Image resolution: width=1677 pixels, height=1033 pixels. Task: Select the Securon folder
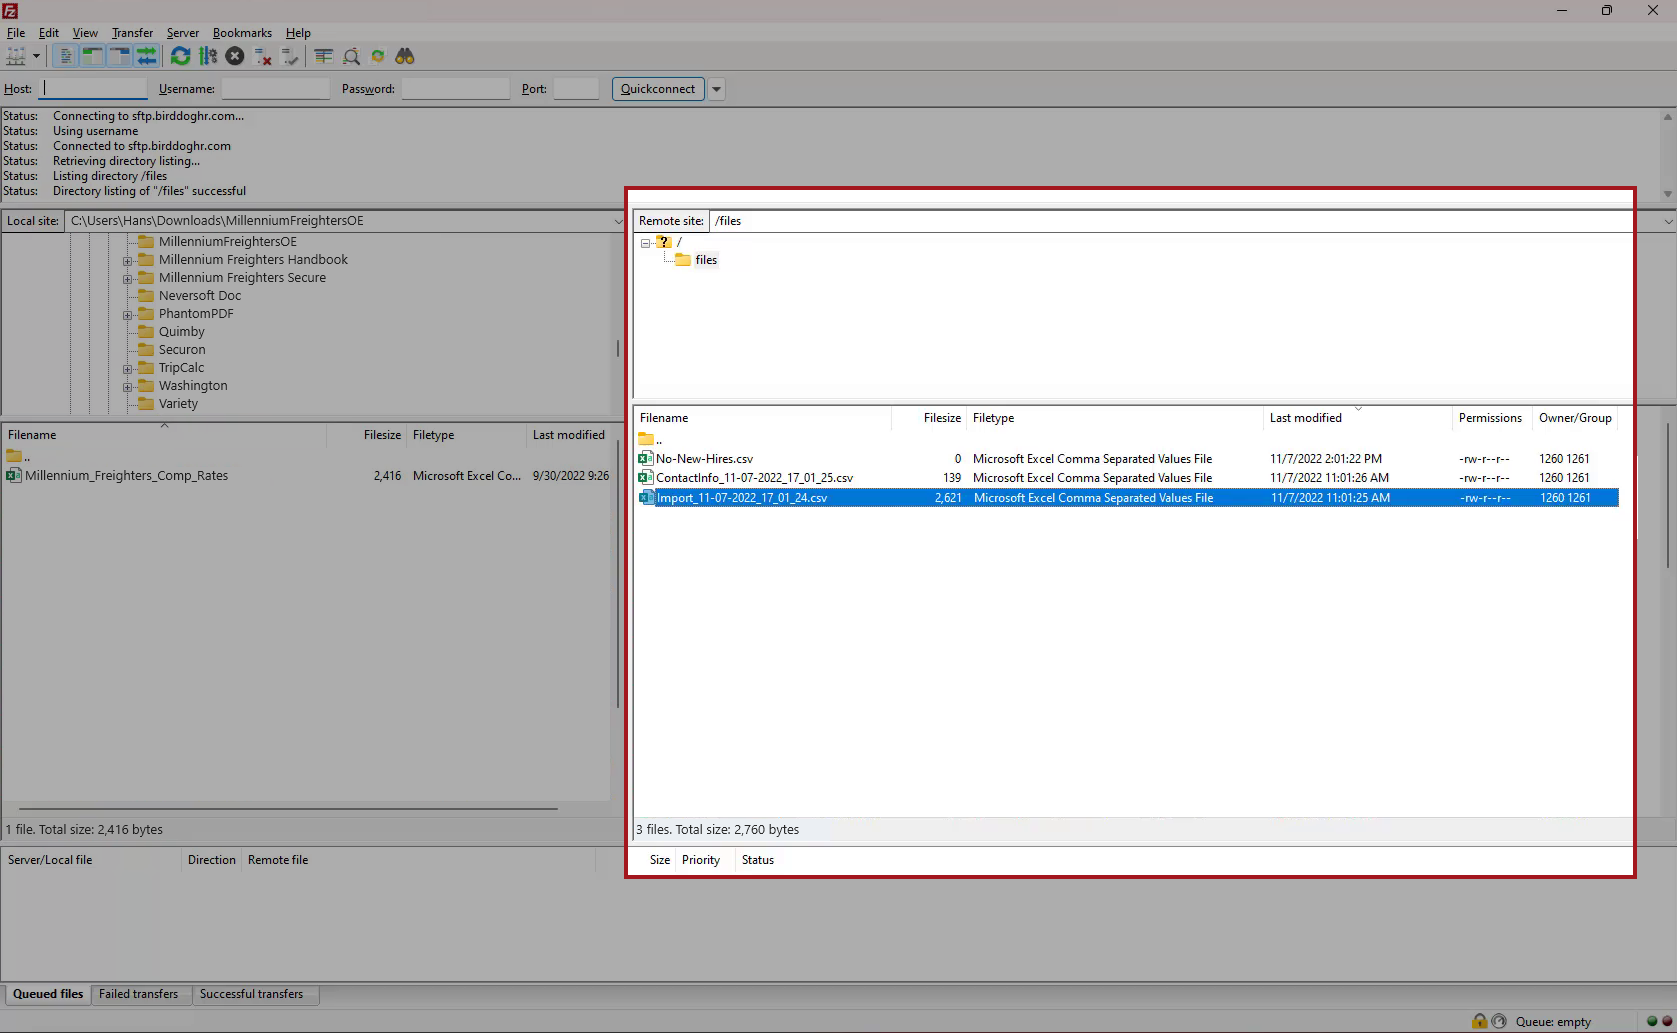tap(182, 349)
